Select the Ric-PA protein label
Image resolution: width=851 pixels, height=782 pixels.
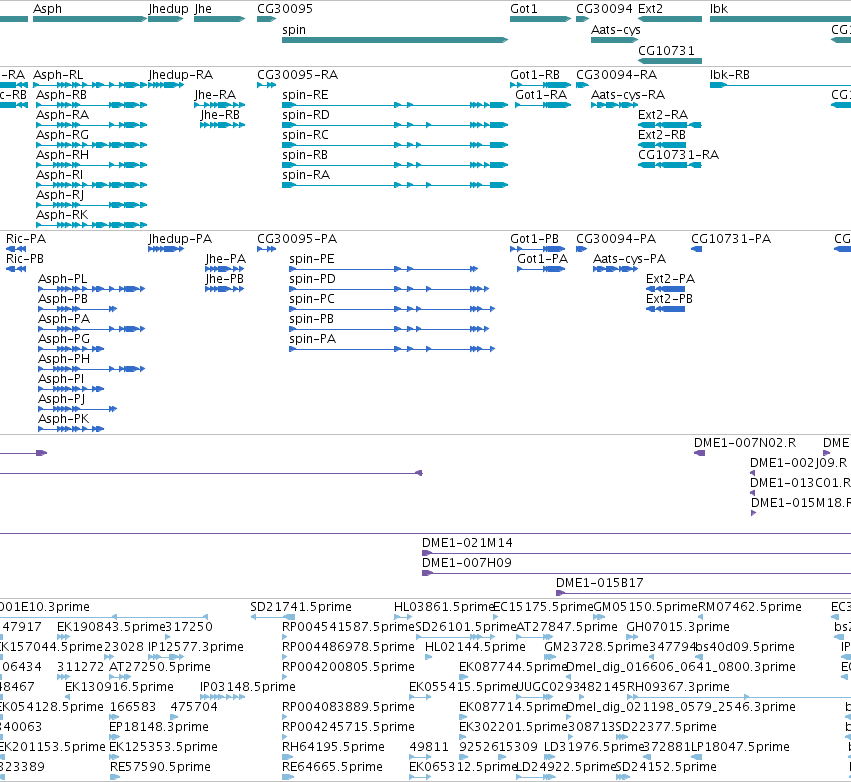pyautogui.click(x=26, y=239)
